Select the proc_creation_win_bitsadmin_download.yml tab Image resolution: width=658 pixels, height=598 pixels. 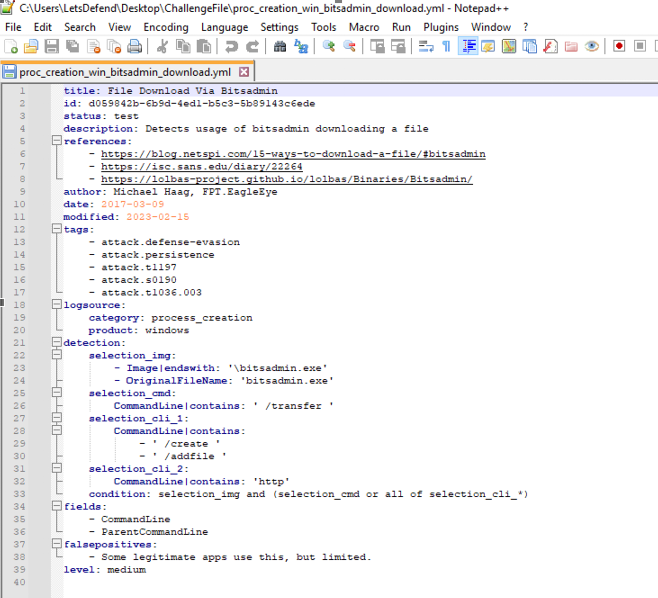coord(125,72)
